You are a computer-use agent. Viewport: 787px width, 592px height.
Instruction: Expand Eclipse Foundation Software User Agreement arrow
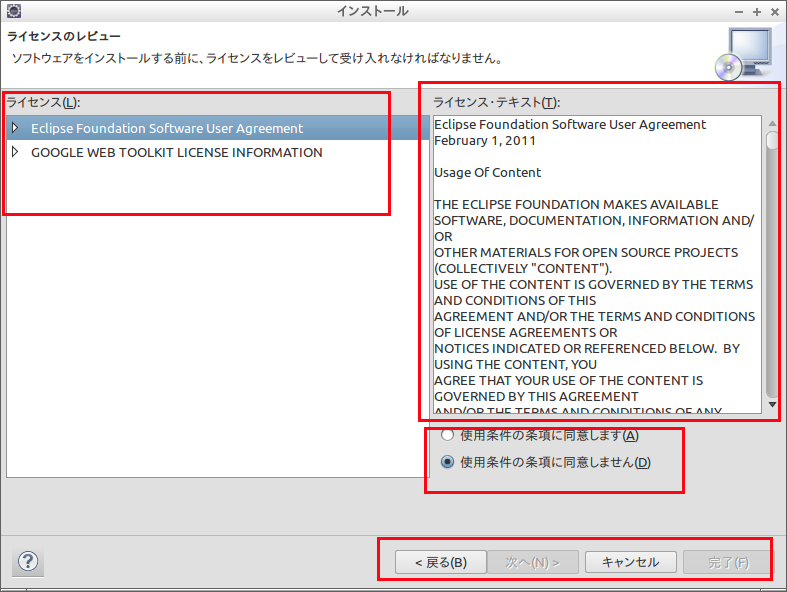pyautogui.click(x=15, y=128)
